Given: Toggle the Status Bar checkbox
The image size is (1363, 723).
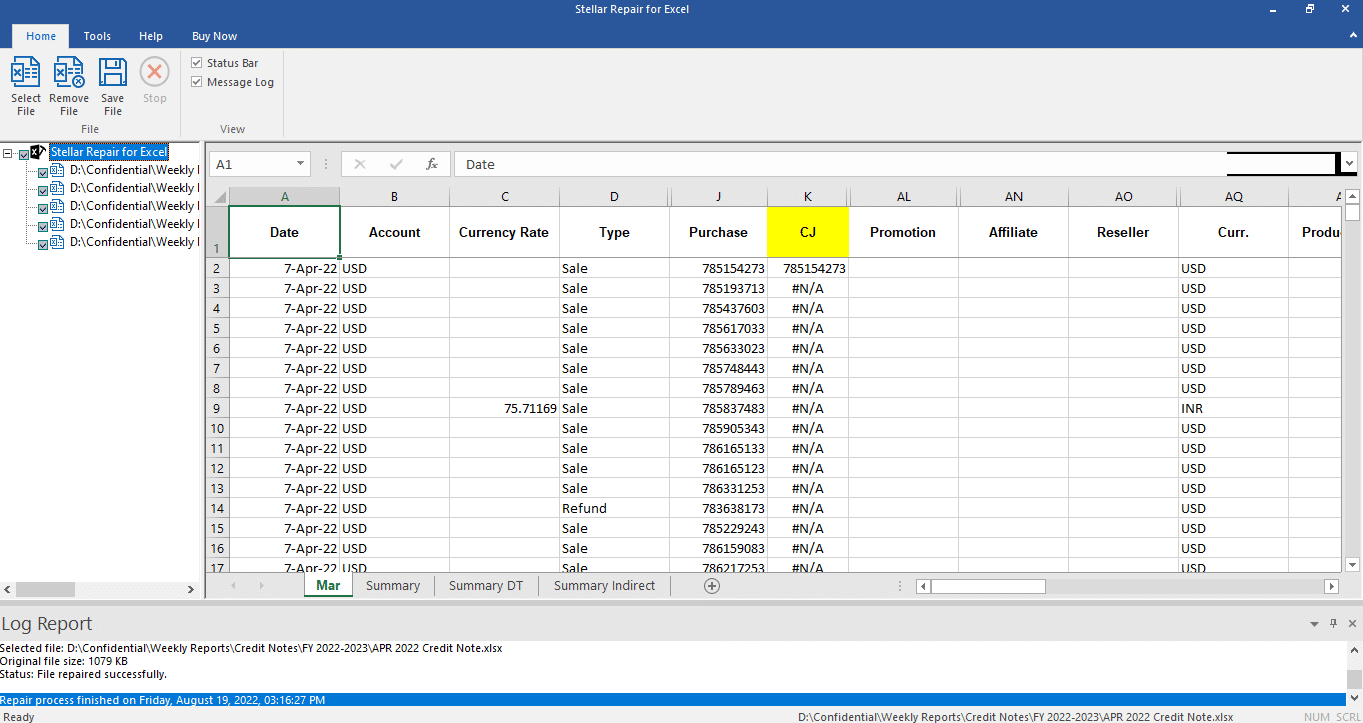Looking at the screenshot, I should coord(197,63).
